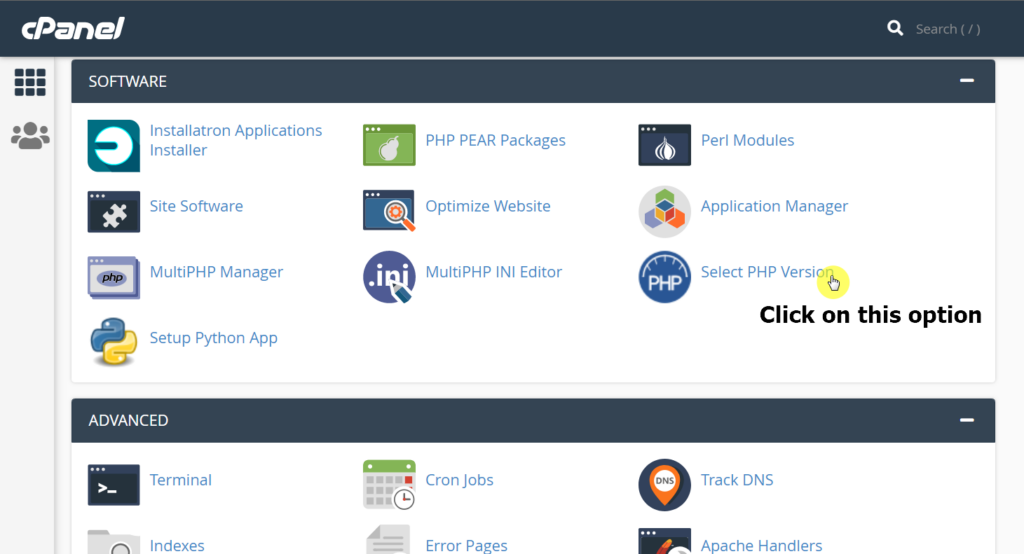Open Error Pages link
This screenshot has height=554, width=1024.
(466, 546)
